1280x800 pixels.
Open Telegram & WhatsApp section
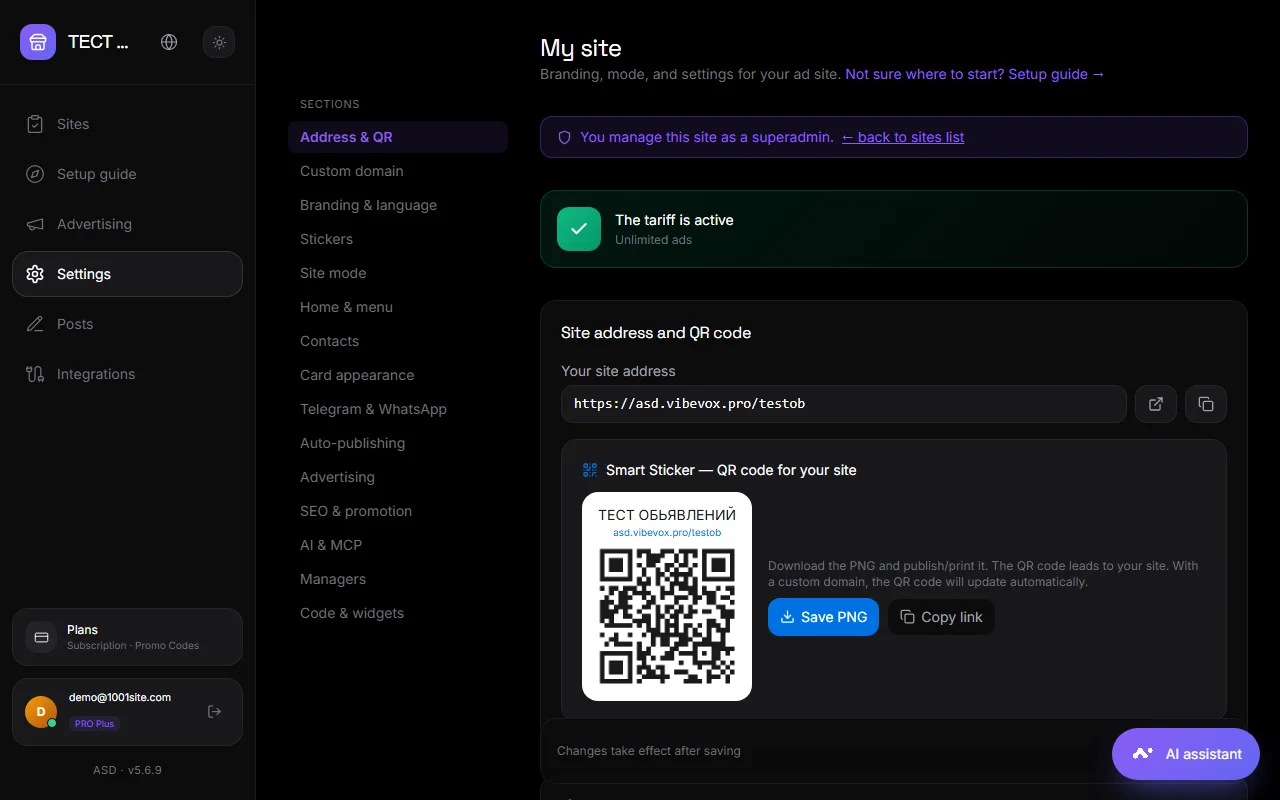(398, 409)
